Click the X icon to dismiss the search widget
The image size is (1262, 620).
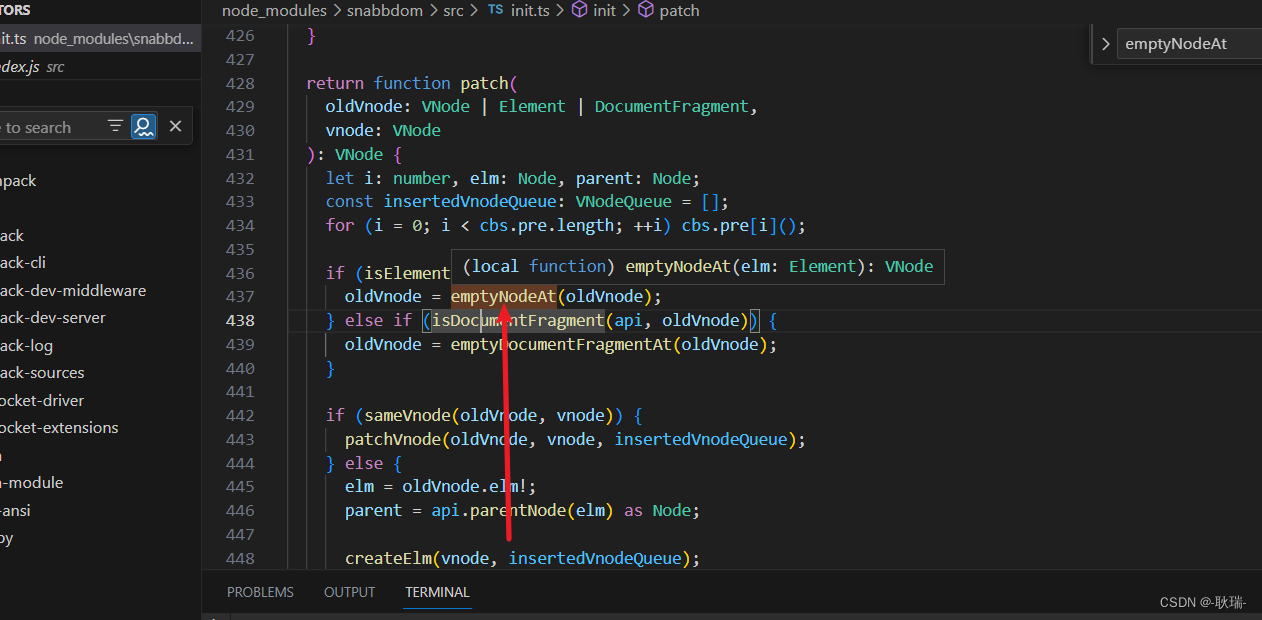tap(175, 125)
